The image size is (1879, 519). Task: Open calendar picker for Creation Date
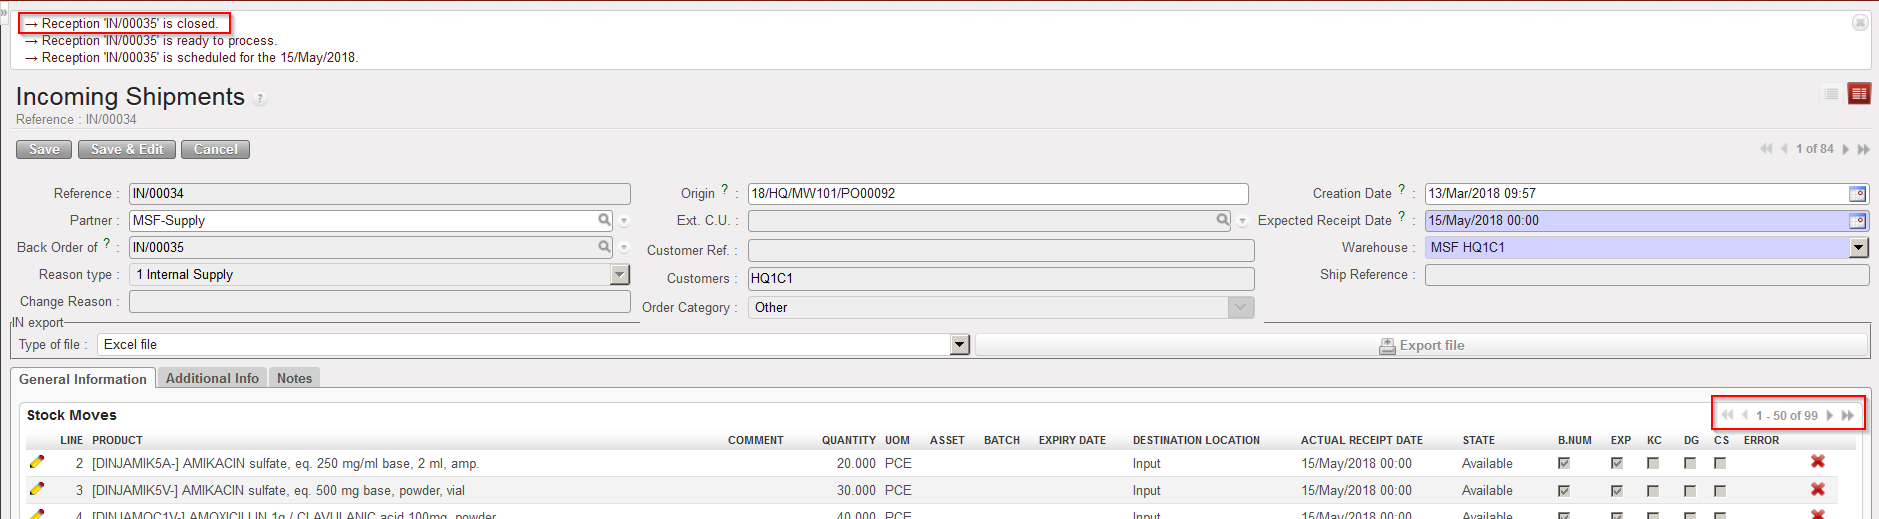click(x=1857, y=194)
